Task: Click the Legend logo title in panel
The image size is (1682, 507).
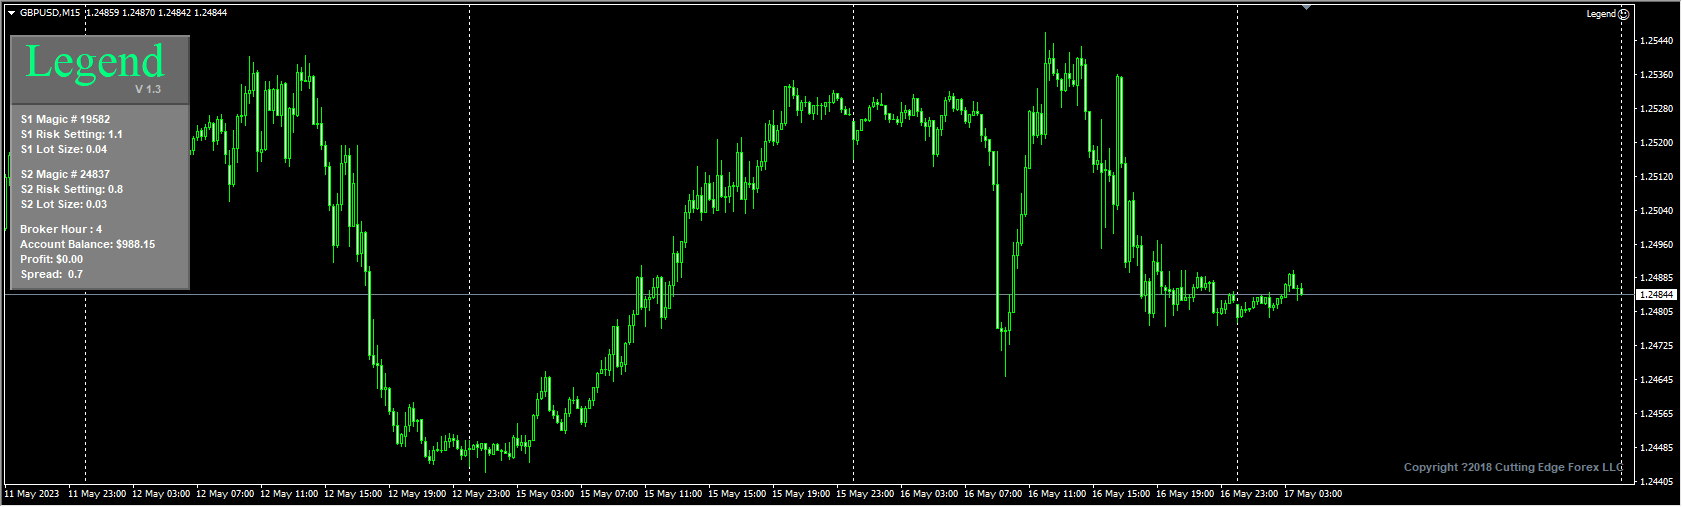Action: 95,62
